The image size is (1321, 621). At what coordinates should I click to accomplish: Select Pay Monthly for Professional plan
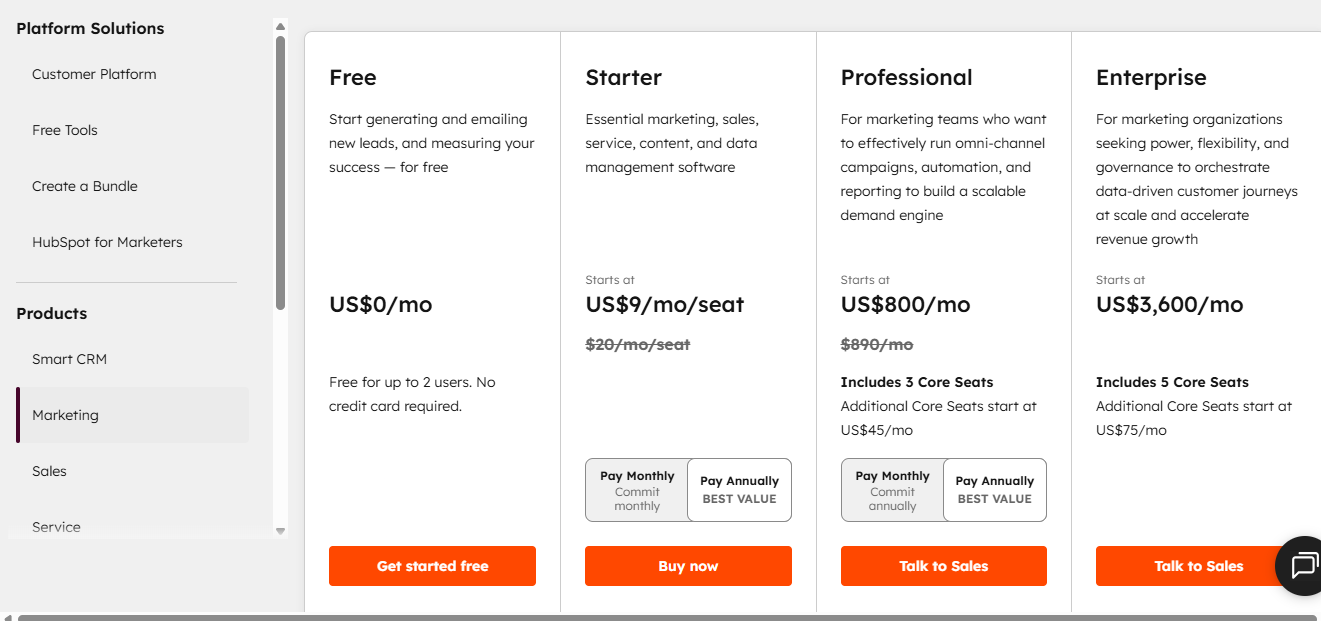click(892, 490)
